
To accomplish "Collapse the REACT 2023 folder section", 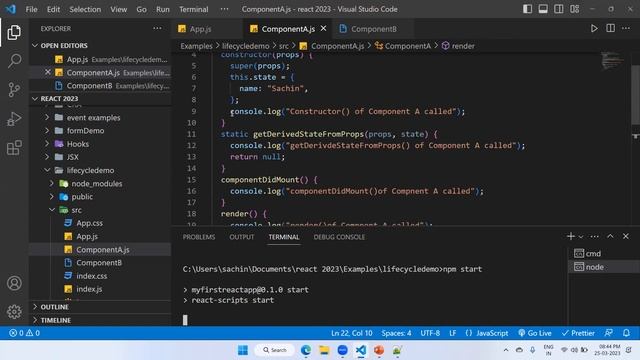I will click(x=100, y=98).
